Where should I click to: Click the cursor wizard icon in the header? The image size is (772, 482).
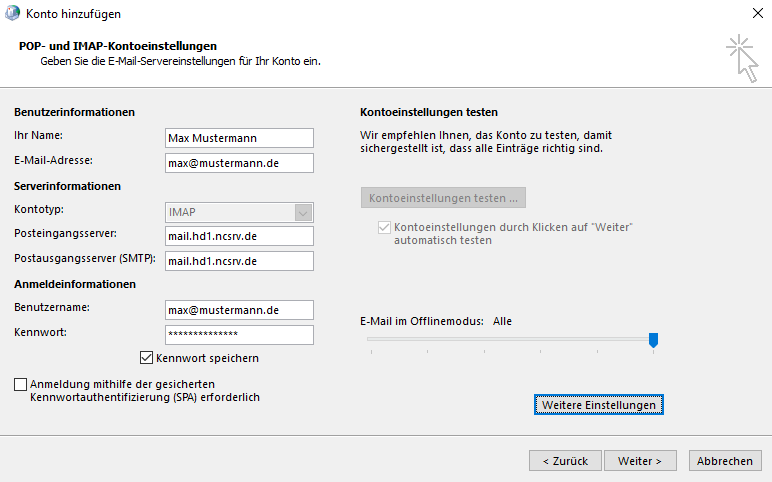(x=741, y=58)
